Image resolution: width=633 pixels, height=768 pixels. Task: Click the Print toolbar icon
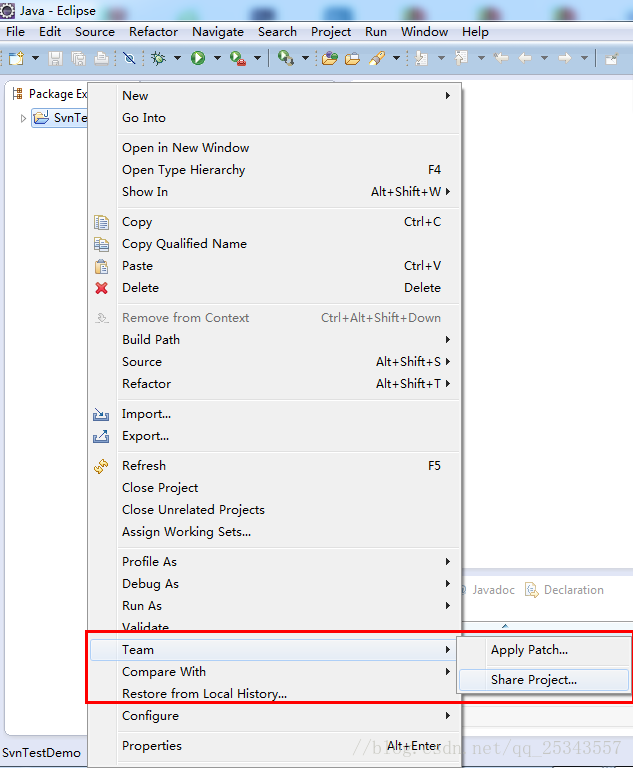(x=101, y=58)
